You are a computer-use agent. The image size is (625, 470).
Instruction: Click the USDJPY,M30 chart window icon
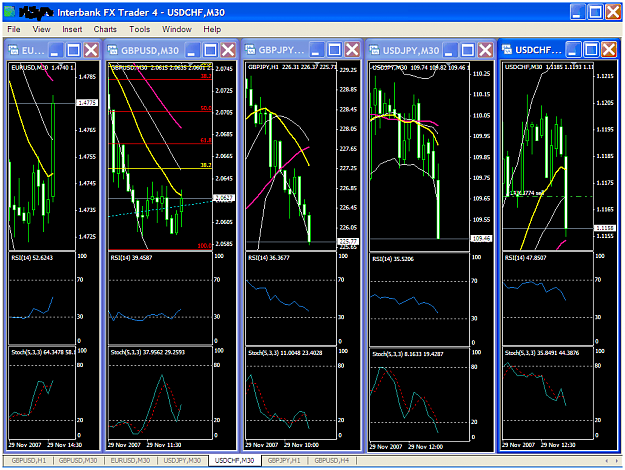click(x=374, y=50)
